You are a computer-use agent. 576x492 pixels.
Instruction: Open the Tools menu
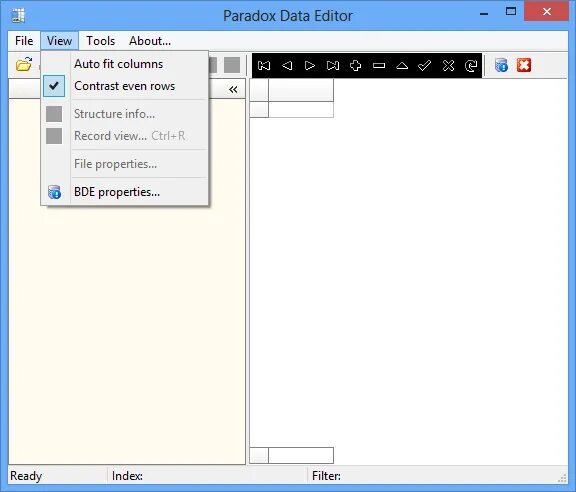pos(101,41)
